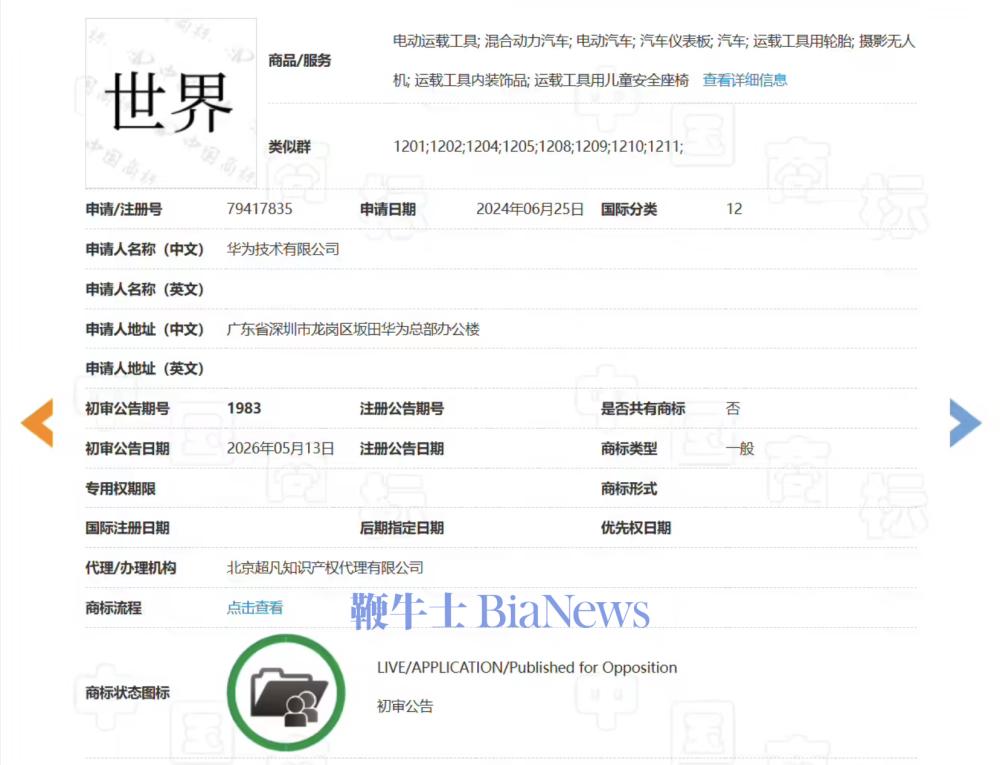Screen dimensions: 1000x765
Task: Select address 广东省深圳市龙岗区坂田华为总部办公楼
Action: pos(353,329)
